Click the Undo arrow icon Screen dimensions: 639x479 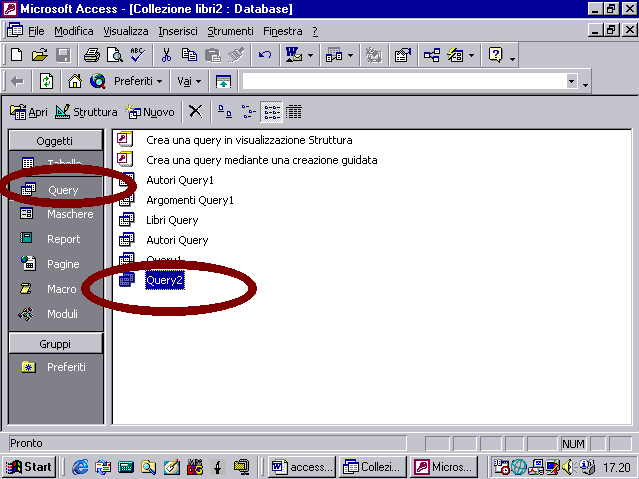(265, 55)
